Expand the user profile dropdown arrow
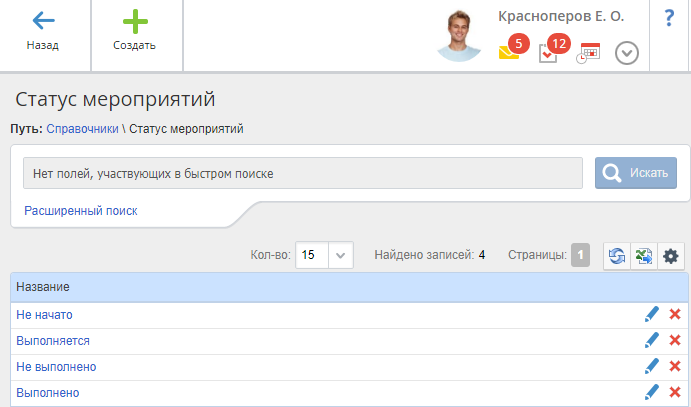Image resolution: width=691 pixels, height=407 pixels. click(627, 53)
